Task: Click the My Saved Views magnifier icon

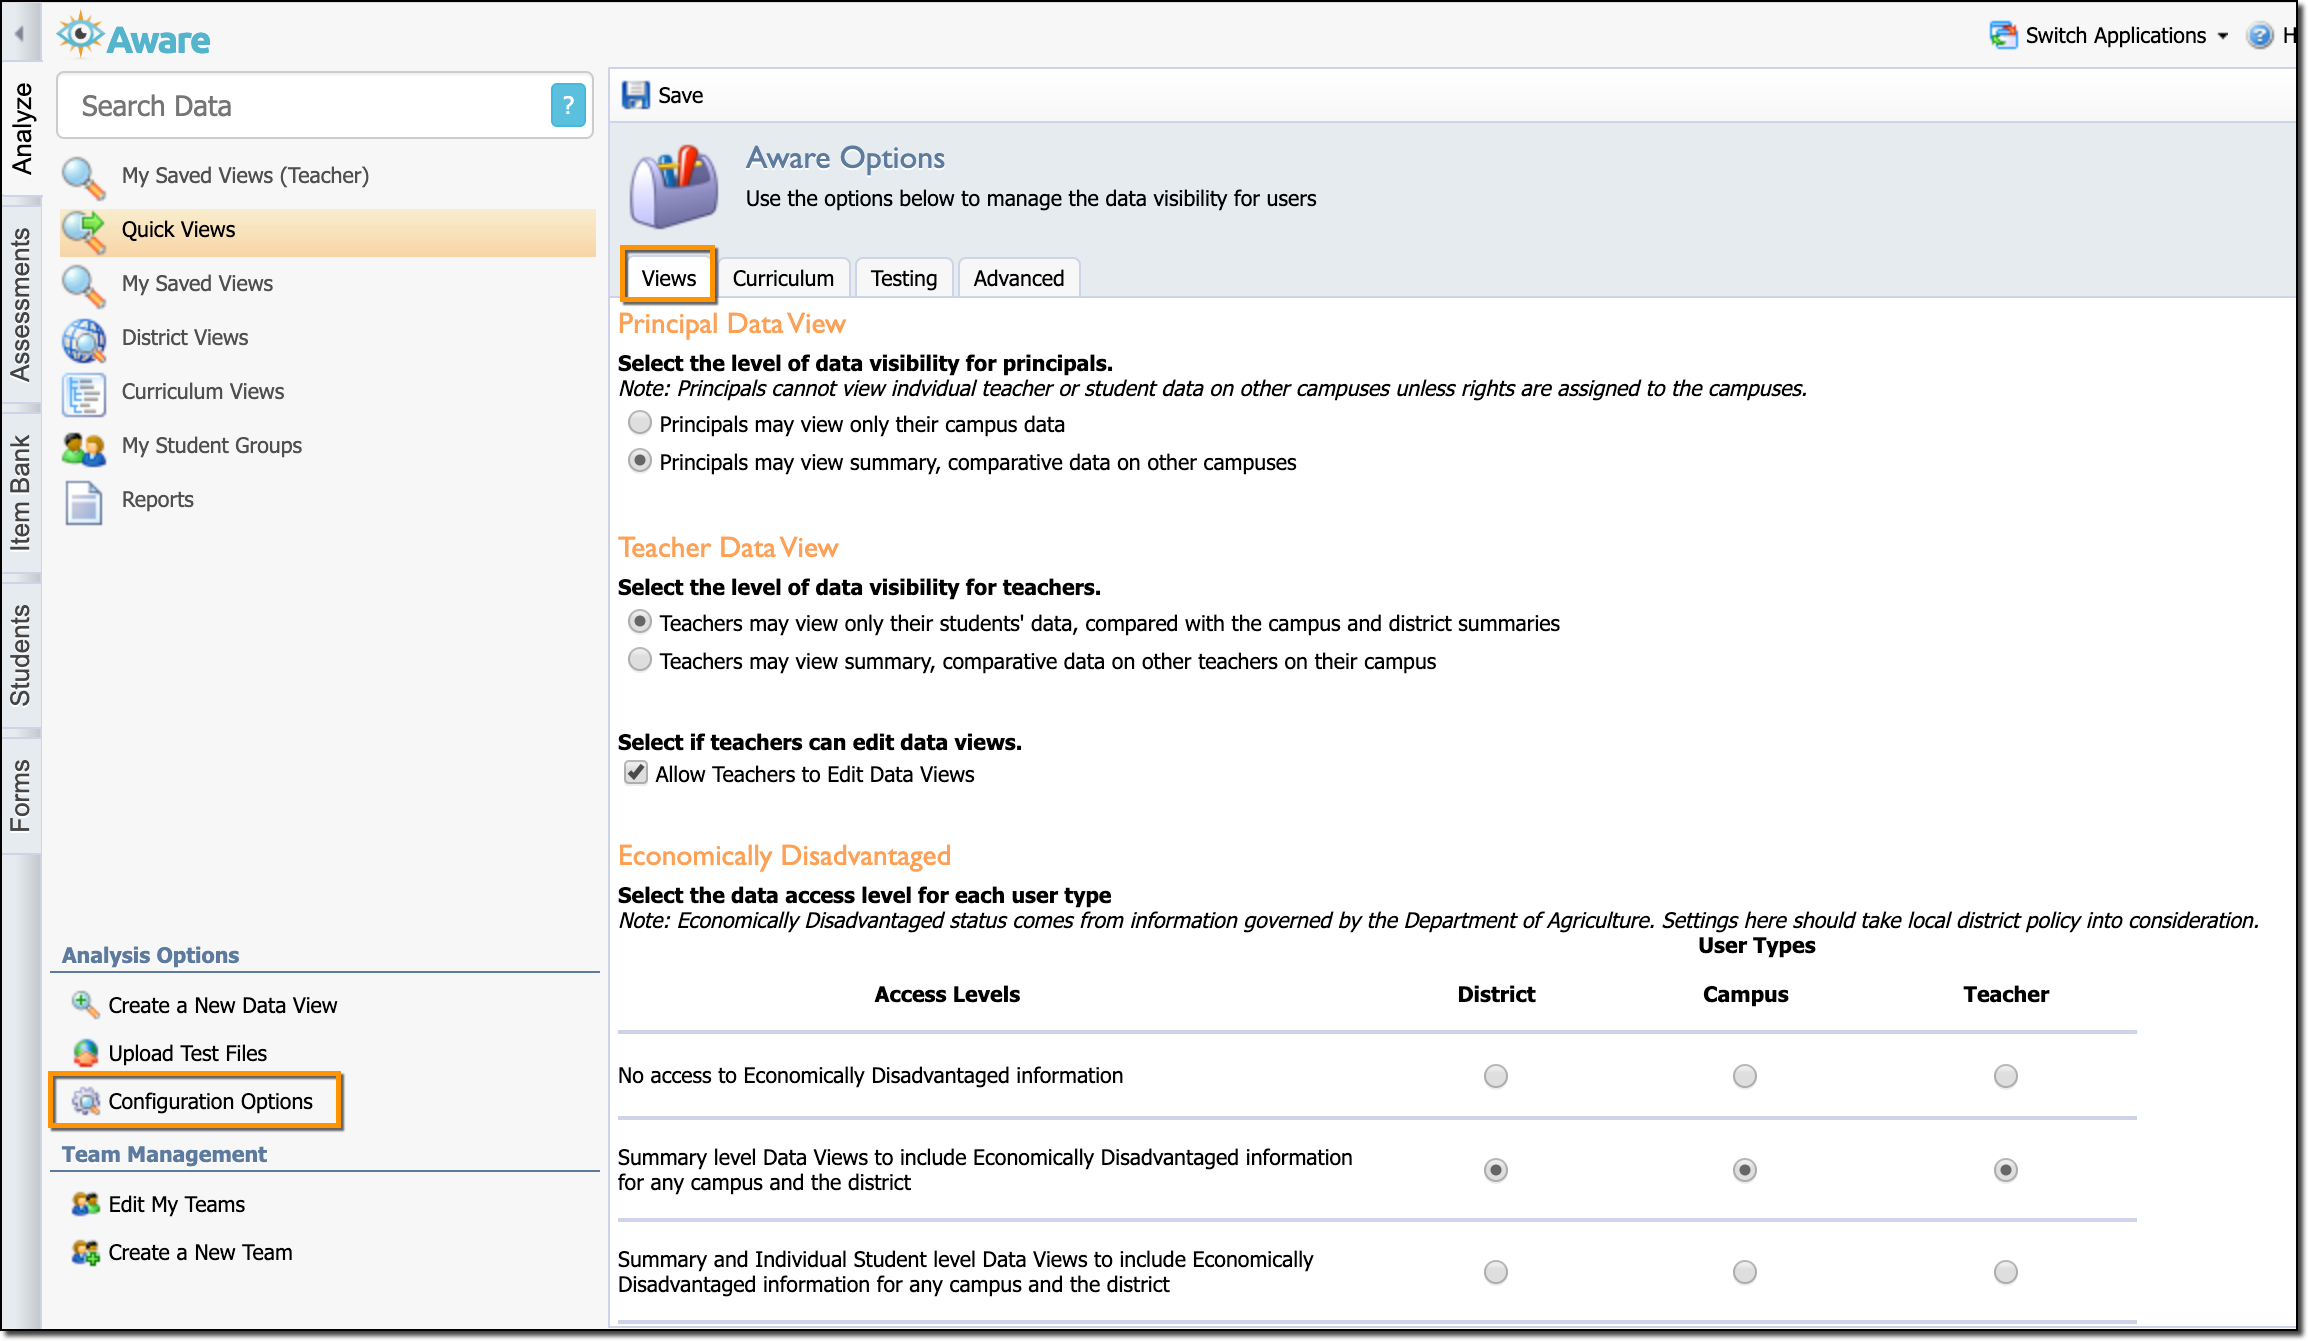Action: pos(83,285)
